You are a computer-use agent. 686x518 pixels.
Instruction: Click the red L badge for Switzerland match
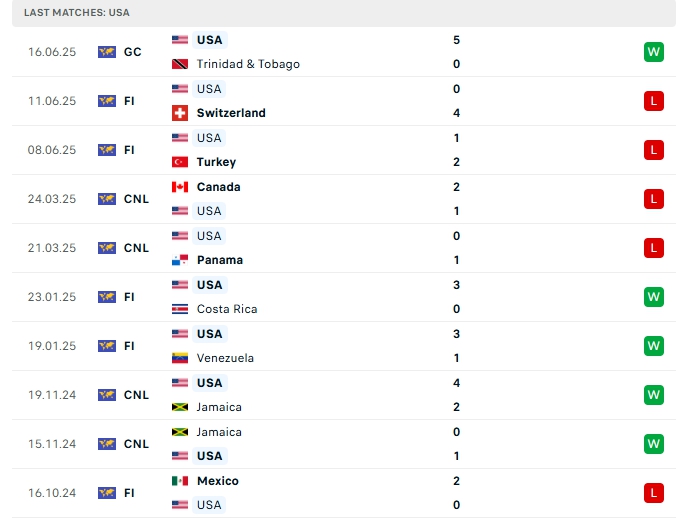[x=654, y=101]
